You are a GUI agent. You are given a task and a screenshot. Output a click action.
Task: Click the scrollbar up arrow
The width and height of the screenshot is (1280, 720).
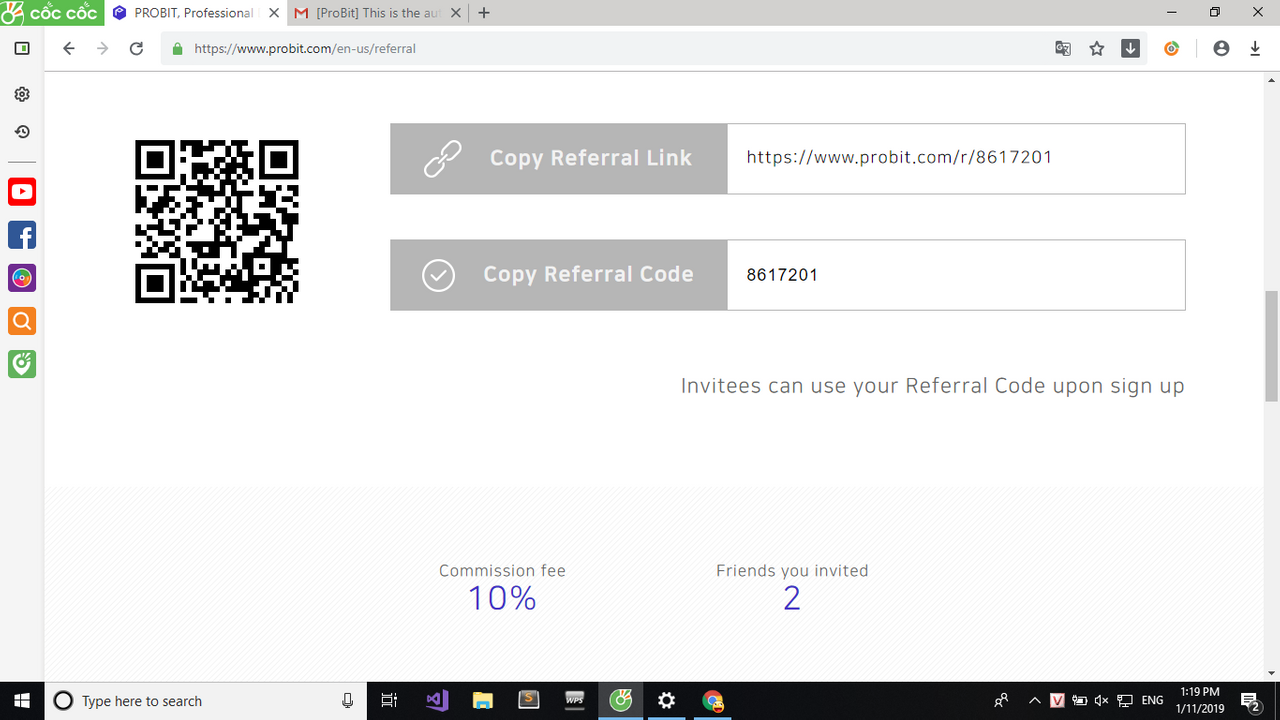[x=1271, y=80]
